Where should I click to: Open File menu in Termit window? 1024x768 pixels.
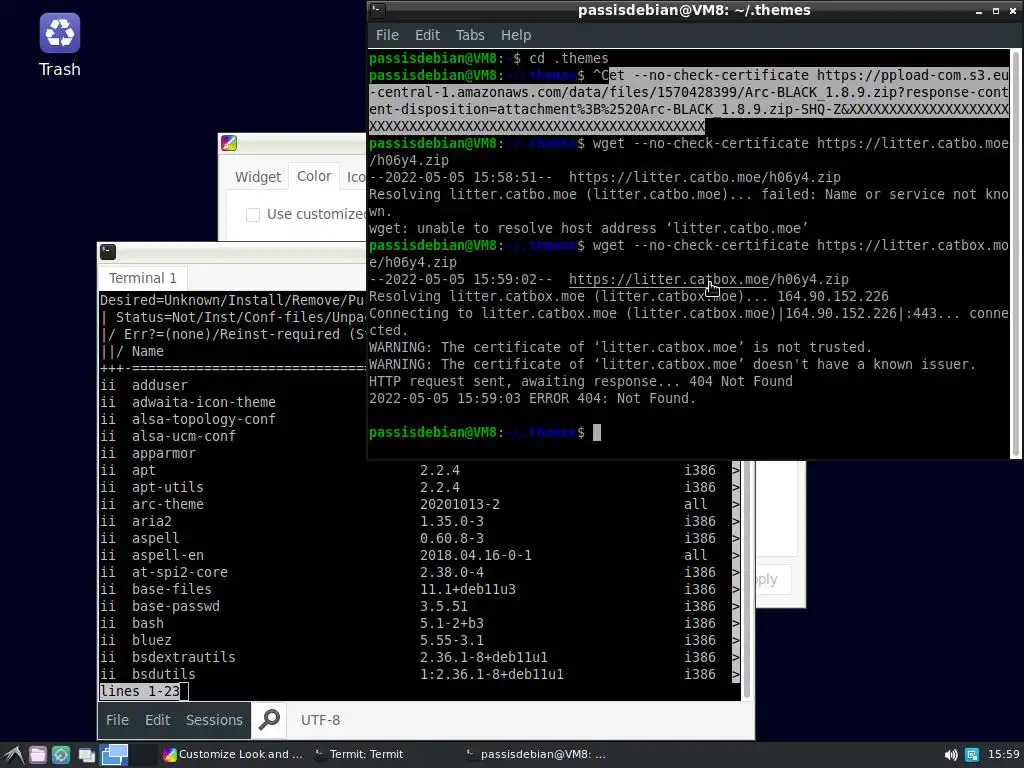pyautogui.click(x=118, y=720)
